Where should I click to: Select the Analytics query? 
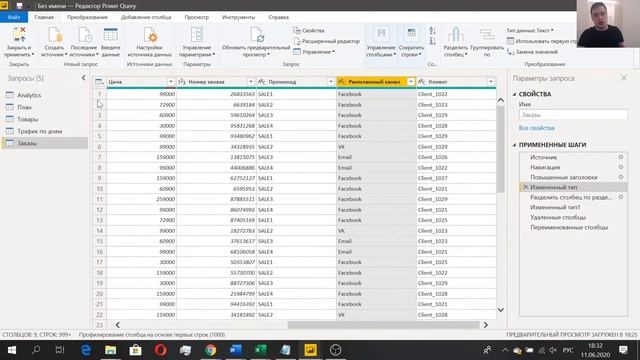pos(45,95)
